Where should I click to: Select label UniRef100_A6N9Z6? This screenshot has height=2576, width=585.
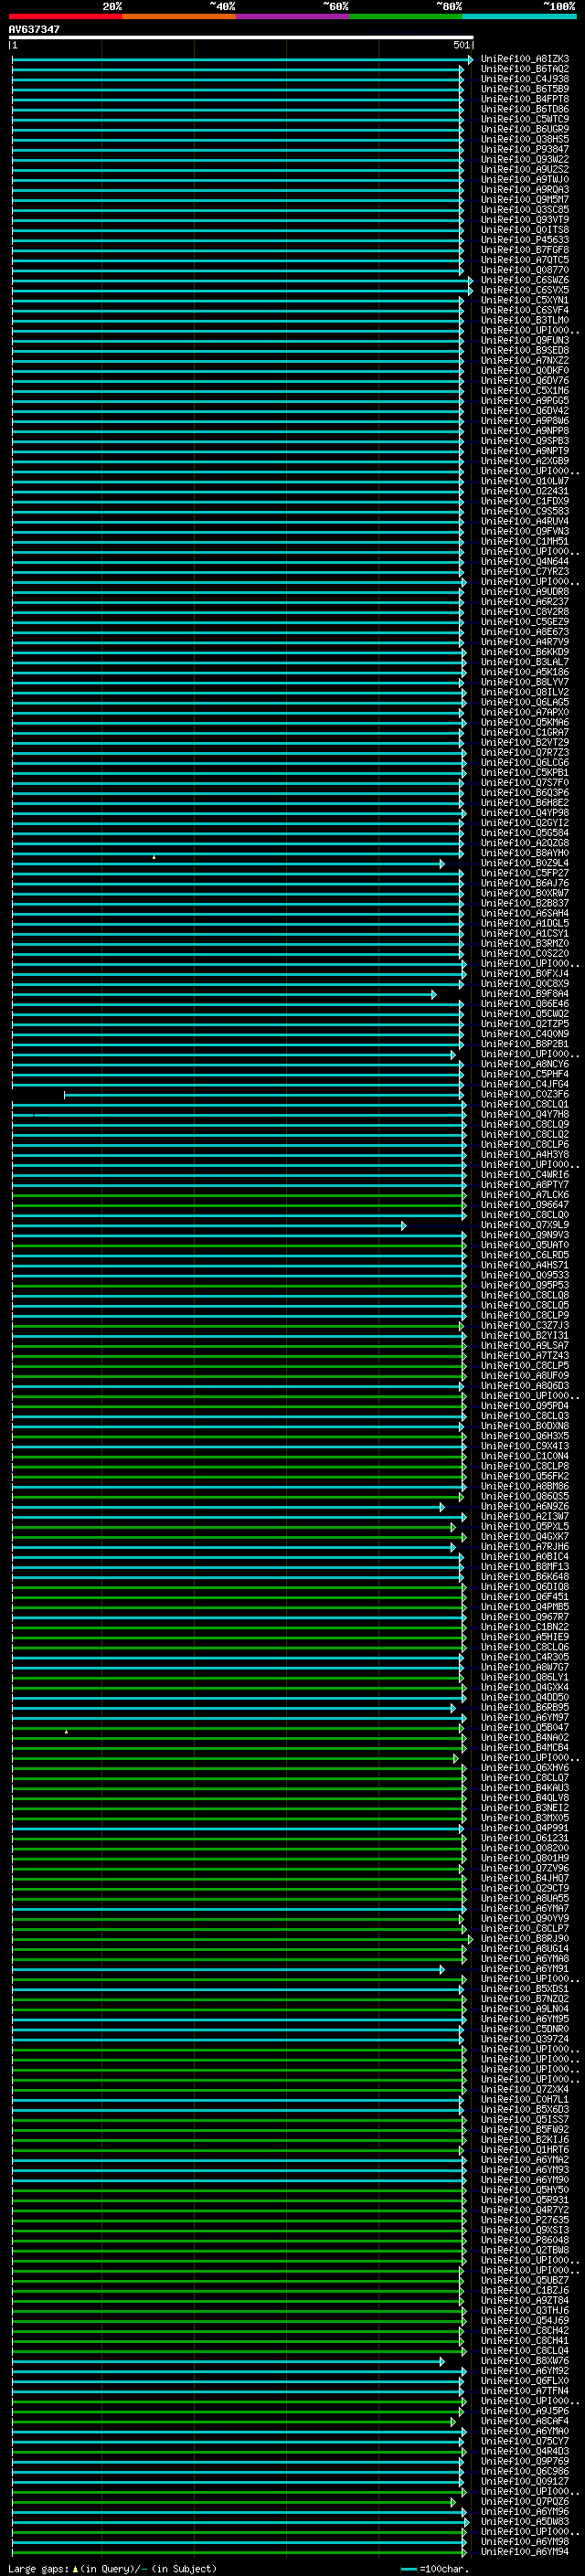(524, 1506)
